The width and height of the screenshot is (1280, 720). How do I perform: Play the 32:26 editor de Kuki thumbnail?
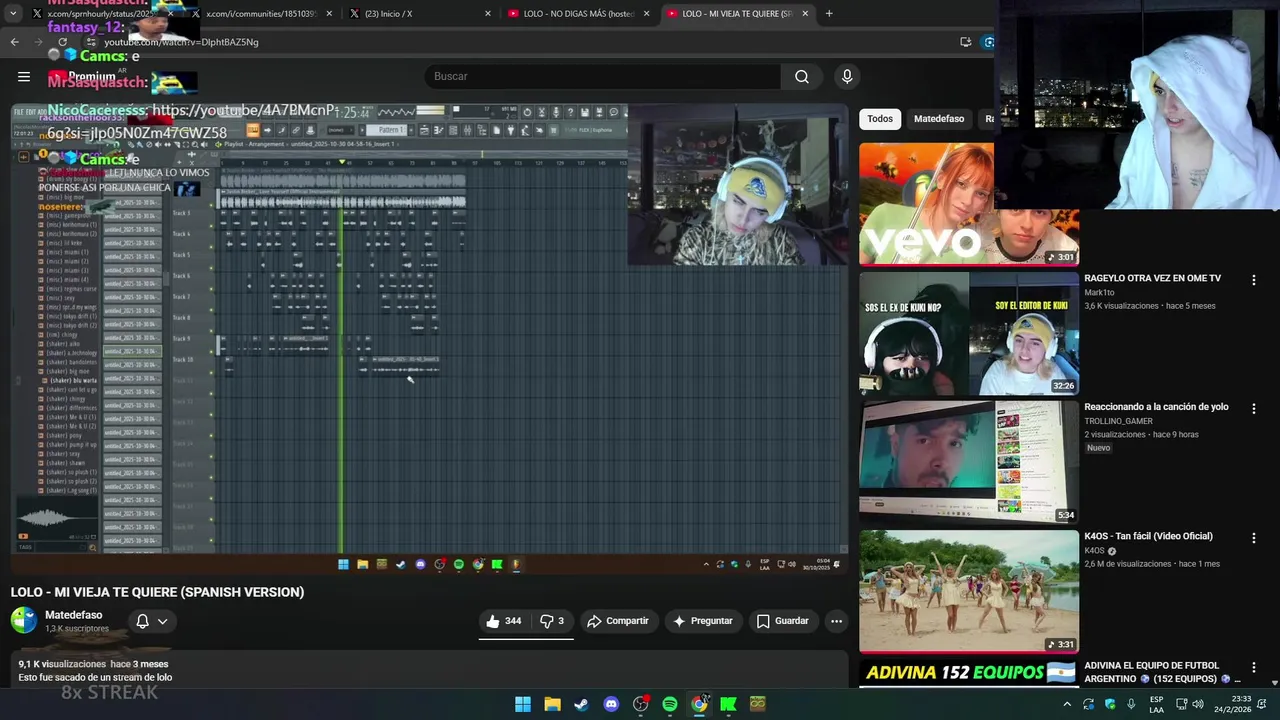click(x=968, y=334)
